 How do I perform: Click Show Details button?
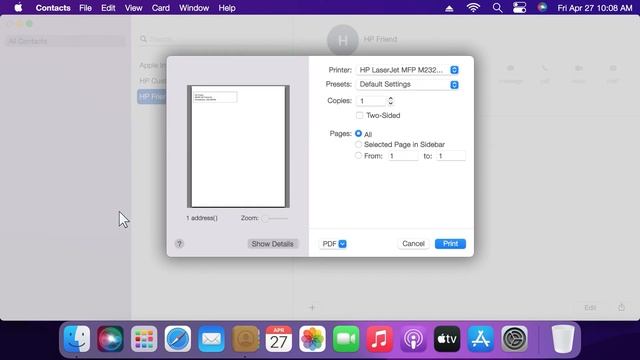(272, 244)
